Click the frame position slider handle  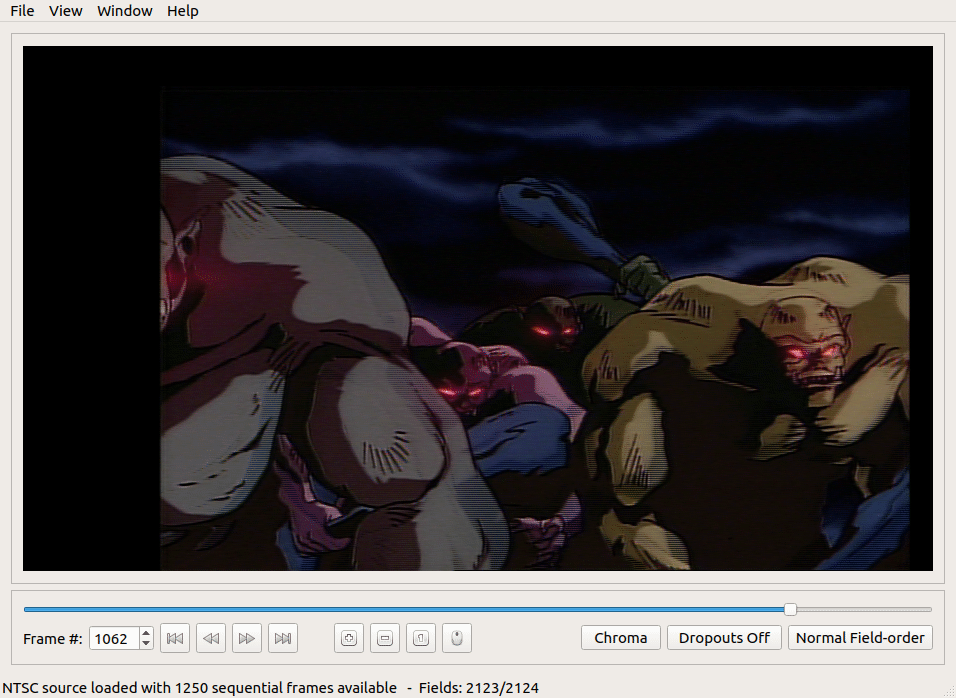790,609
